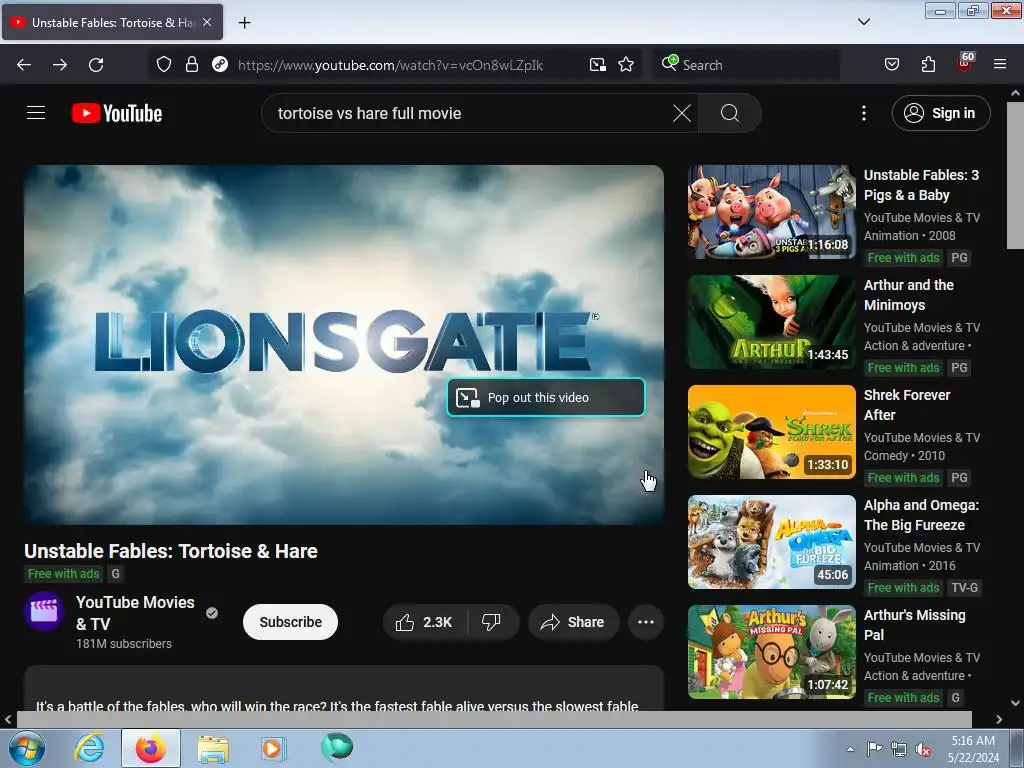Launch Internet Explorer from taskbar
Screen dimensions: 1024x768
click(89, 748)
